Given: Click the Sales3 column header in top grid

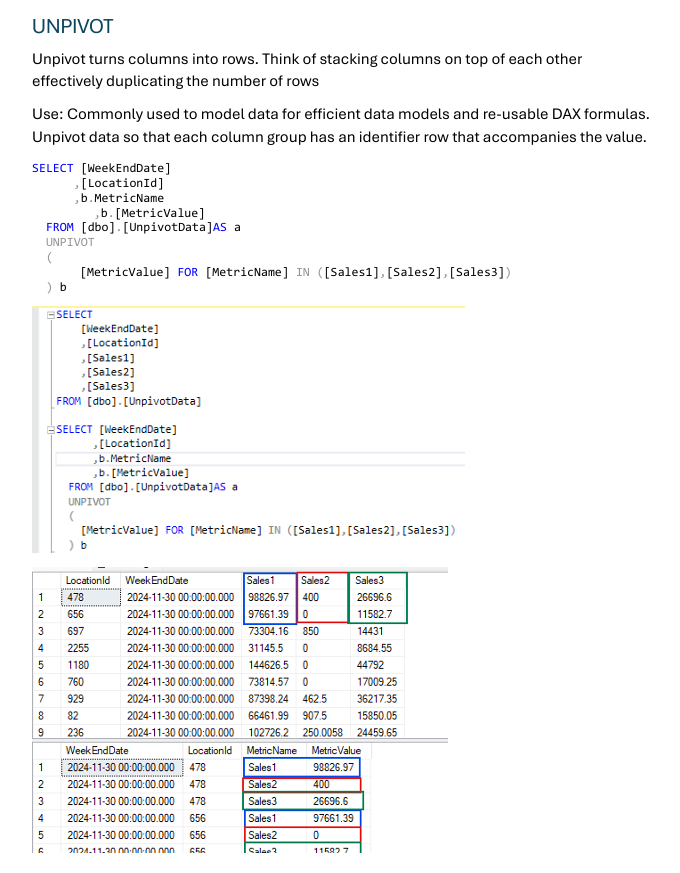Looking at the screenshot, I should pyautogui.click(x=369, y=580).
